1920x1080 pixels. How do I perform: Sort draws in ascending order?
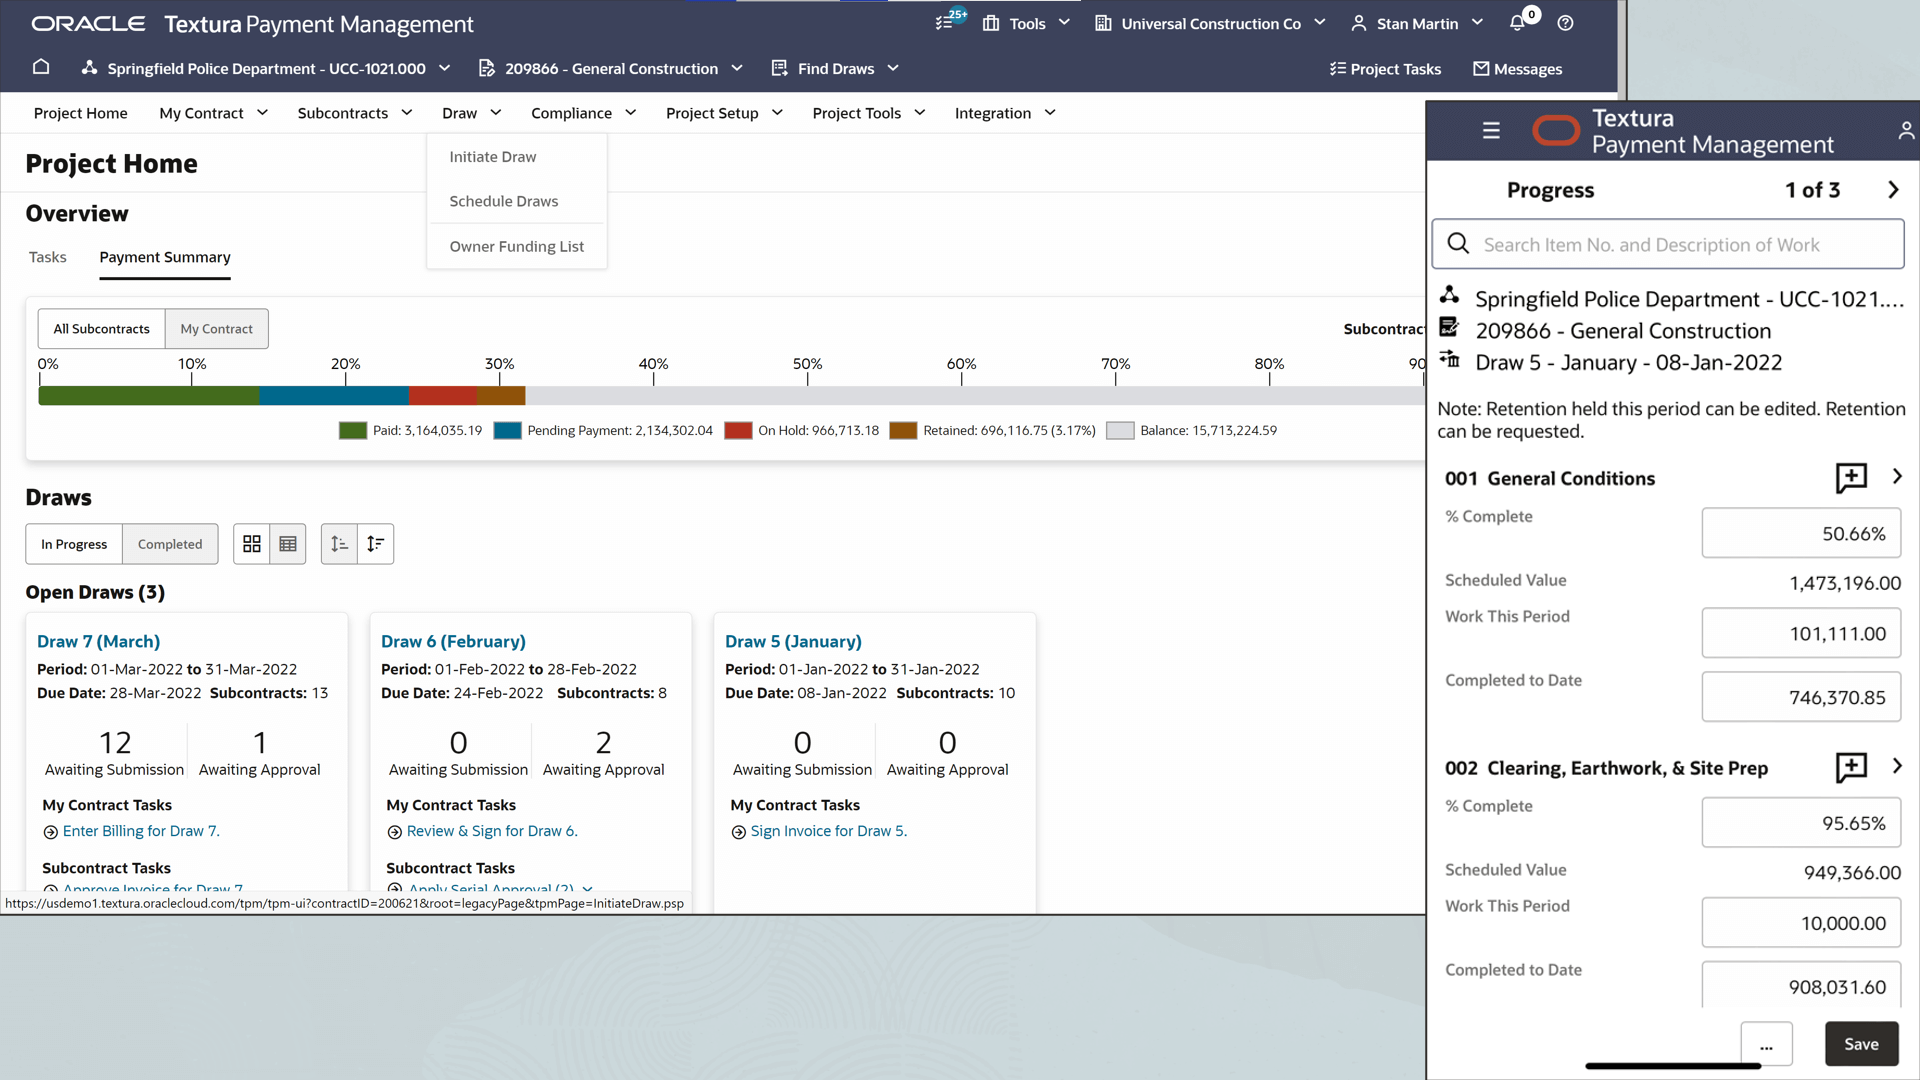pyautogui.click(x=339, y=544)
